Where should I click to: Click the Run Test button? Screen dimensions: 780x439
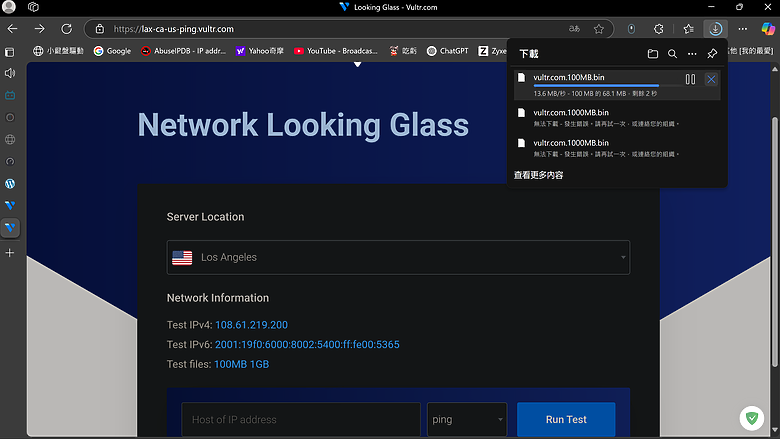(566, 420)
